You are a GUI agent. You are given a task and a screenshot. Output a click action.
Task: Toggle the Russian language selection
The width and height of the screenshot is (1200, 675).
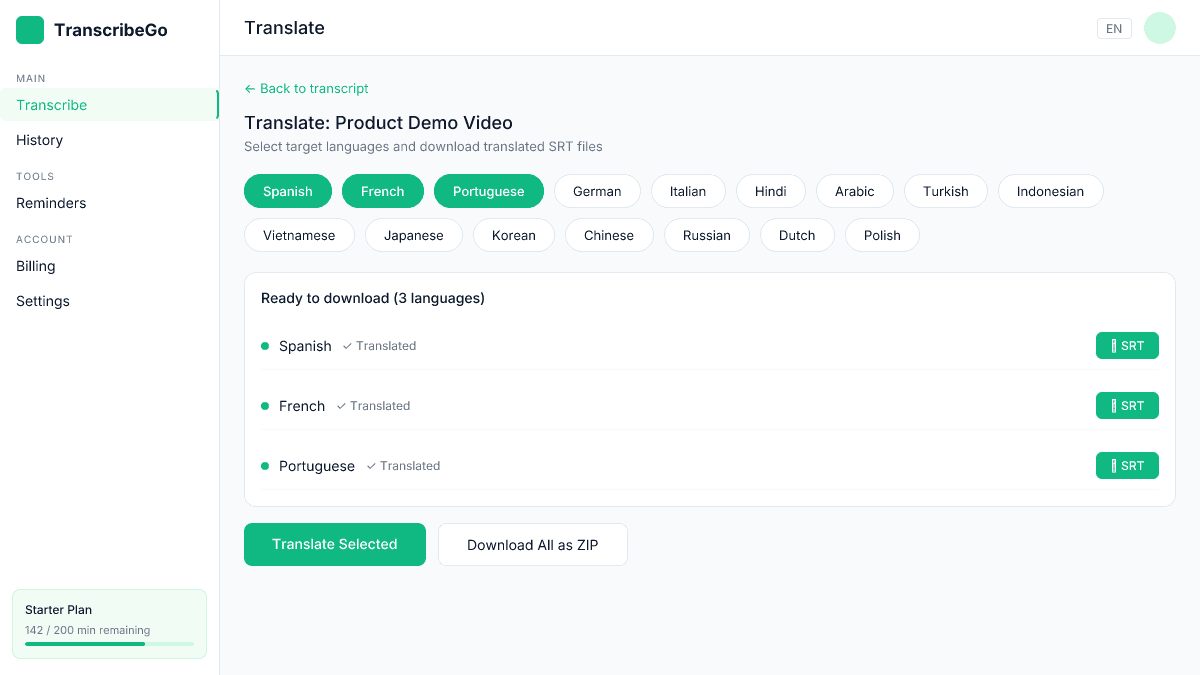[x=707, y=235]
